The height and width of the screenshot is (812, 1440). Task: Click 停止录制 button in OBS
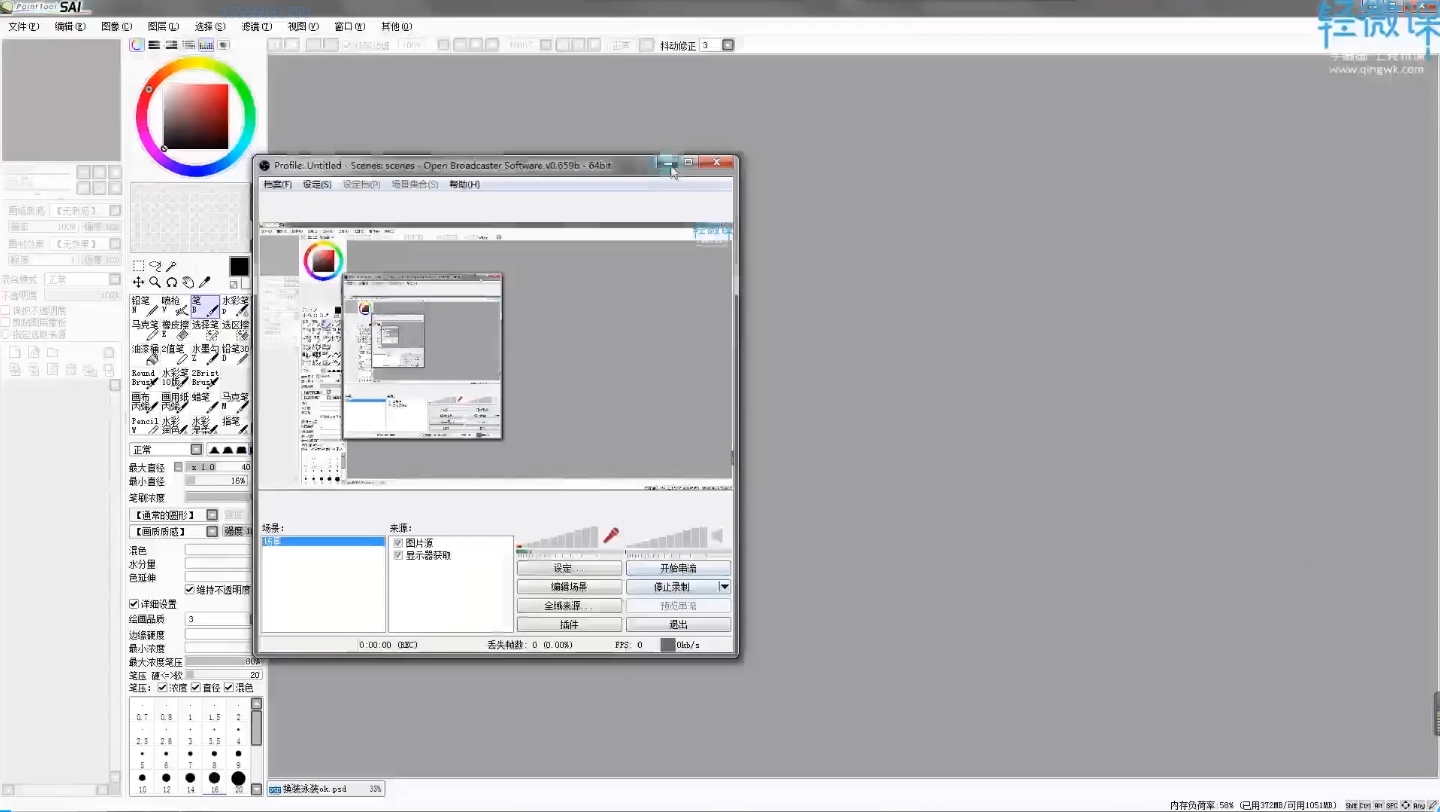coord(672,587)
